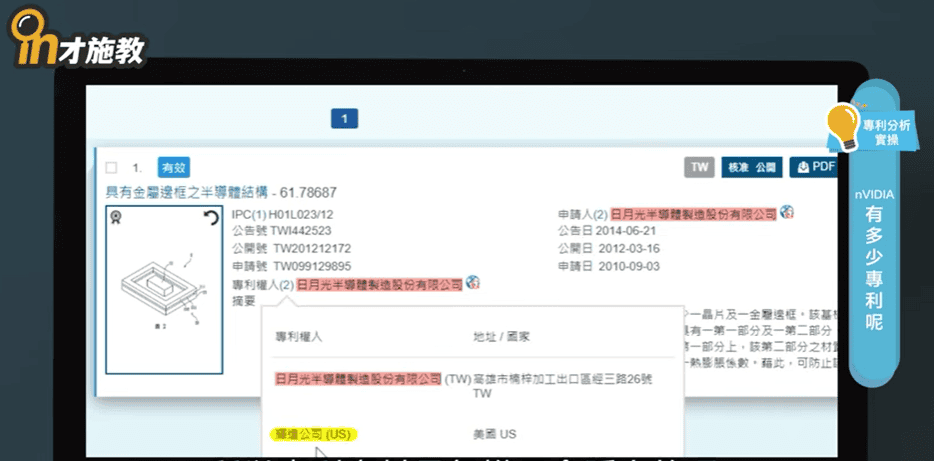Select the yellow highlighted 輝達公司 (US) entry
Screen dimensions: 934x461
(x=315, y=434)
